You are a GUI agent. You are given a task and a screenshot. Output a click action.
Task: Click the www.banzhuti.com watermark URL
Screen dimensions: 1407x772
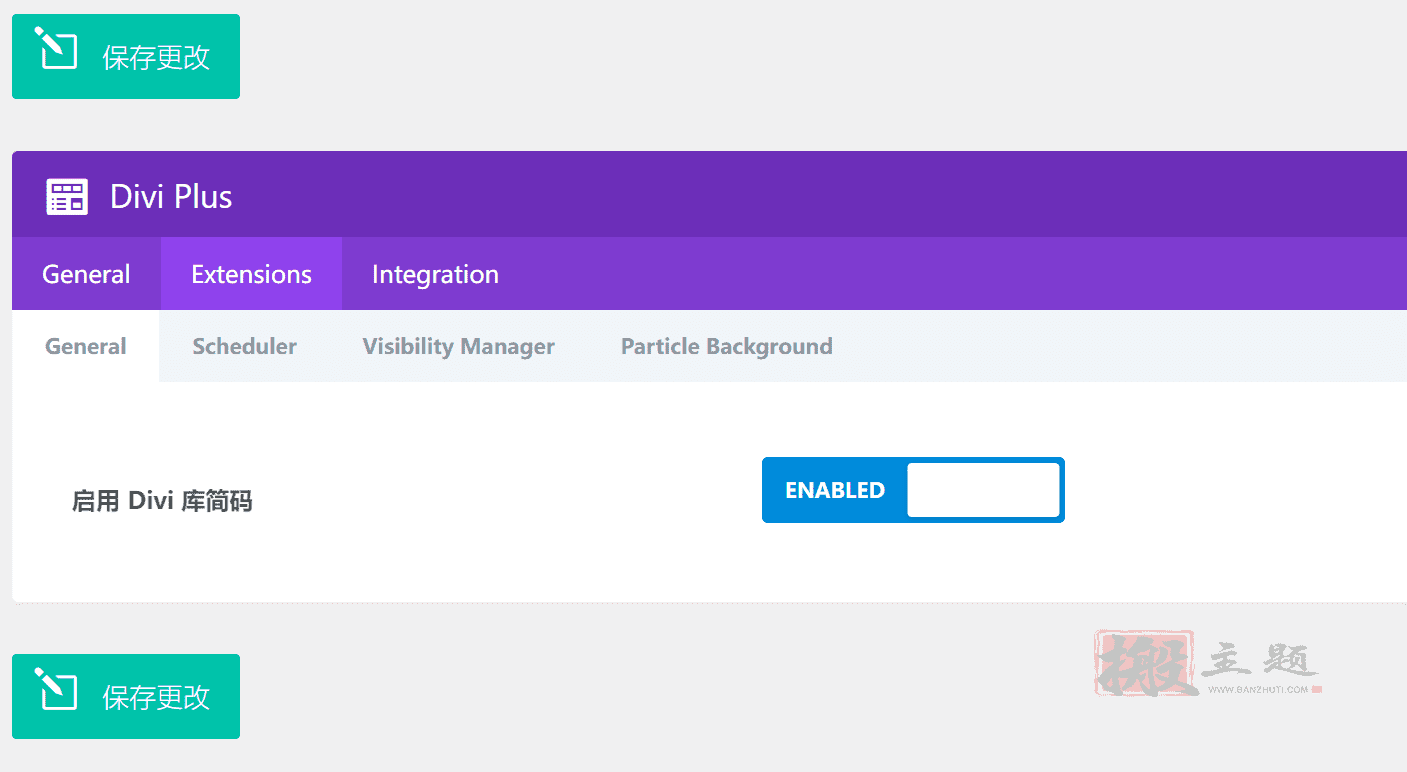coord(1258,689)
